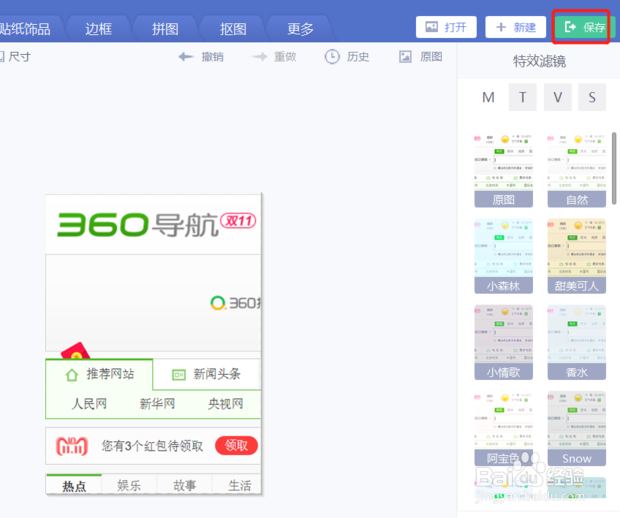Select the 抠图 cutout tab

coord(233,28)
